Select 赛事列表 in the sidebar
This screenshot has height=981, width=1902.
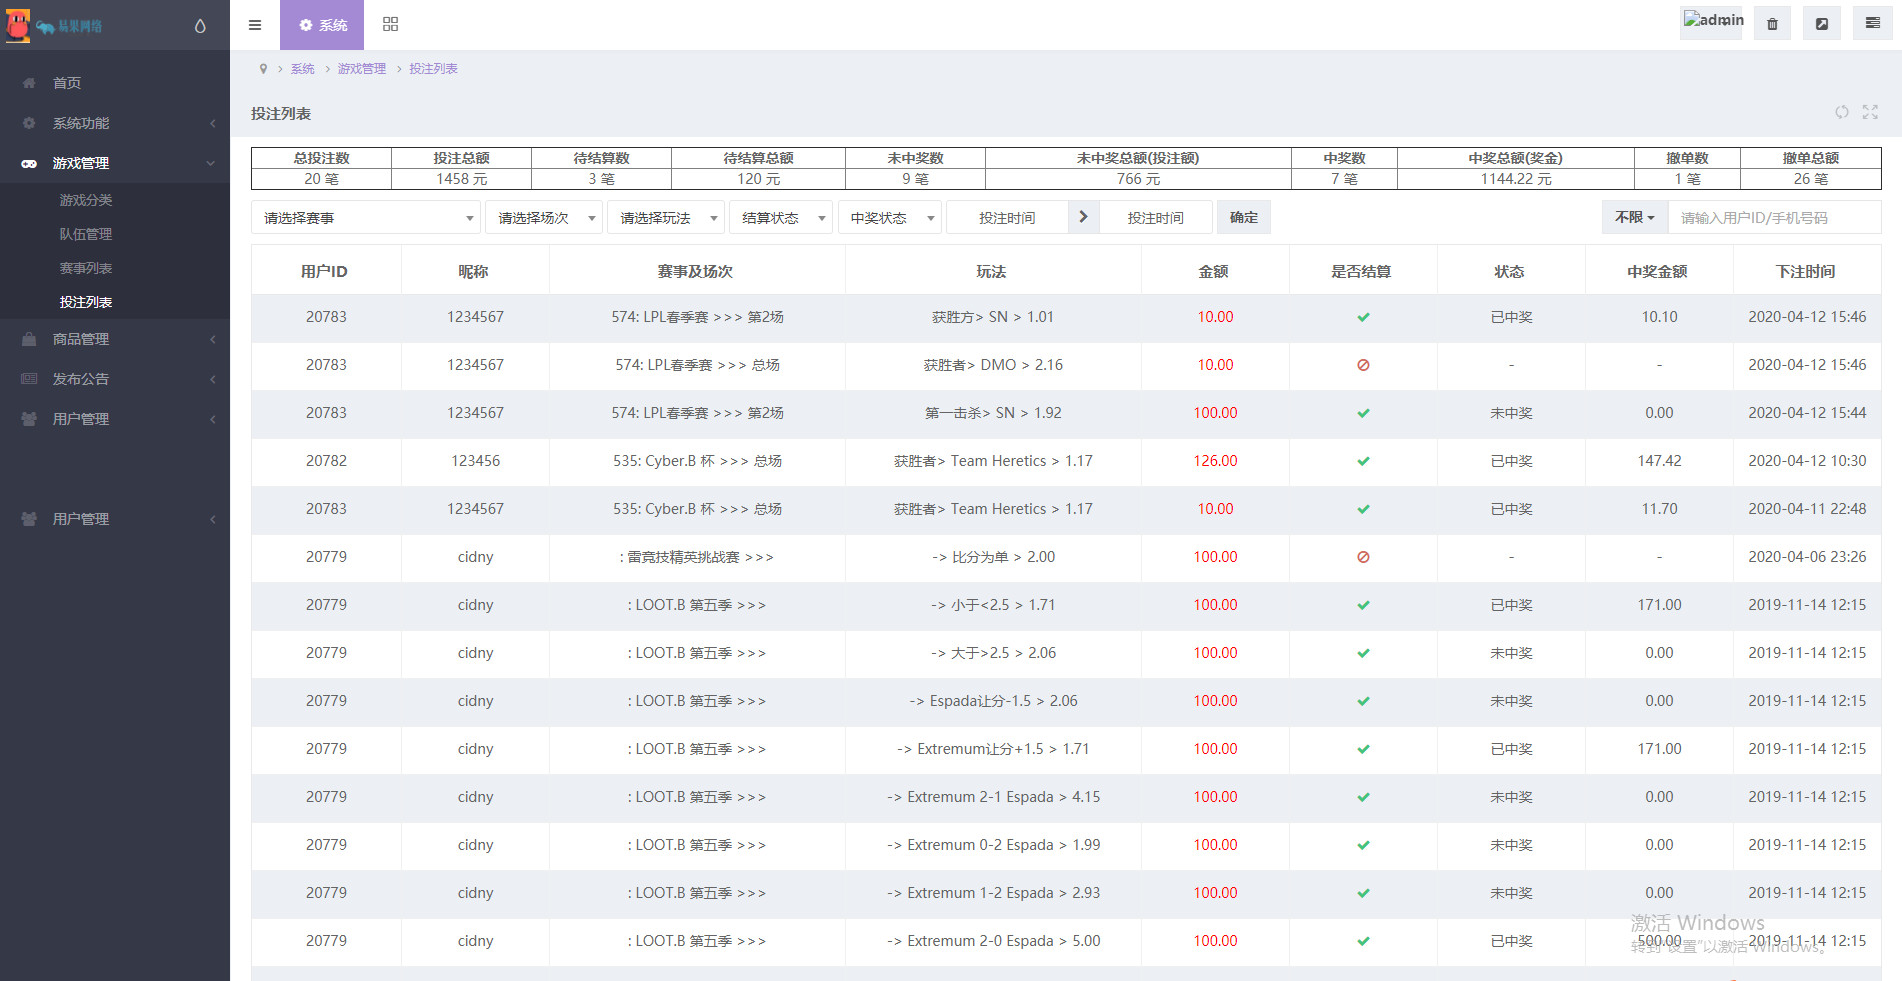pos(86,268)
